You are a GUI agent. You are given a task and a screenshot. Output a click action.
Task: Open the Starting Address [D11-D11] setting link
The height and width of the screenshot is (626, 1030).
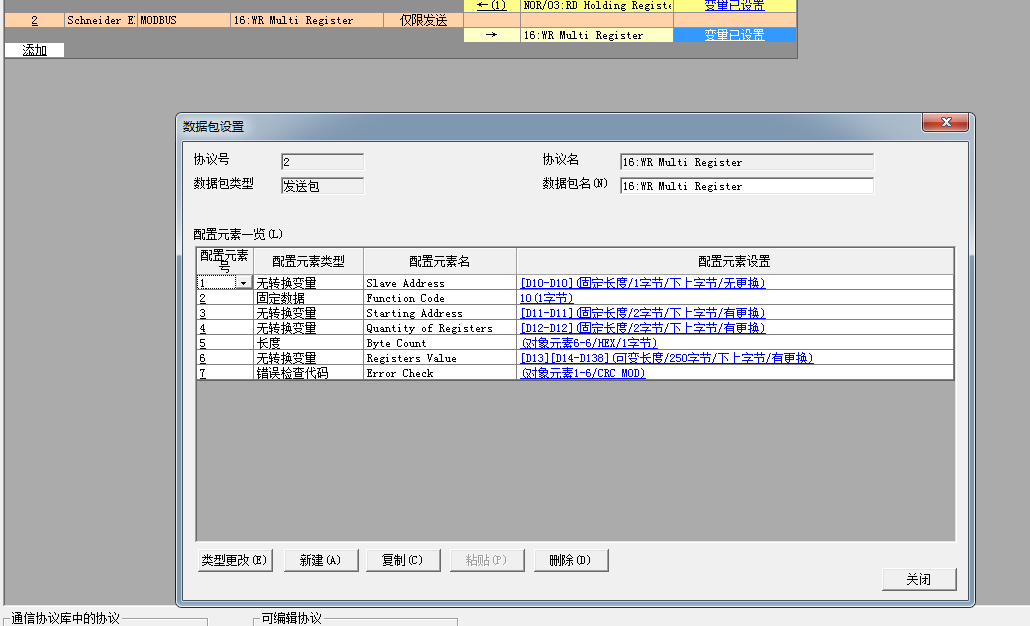pyautogui.click(x=642, y=313)
